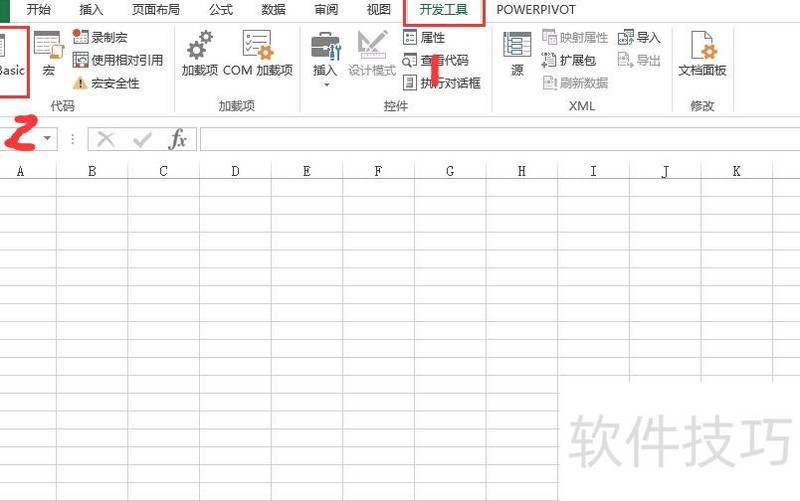
Task: Select column K header
Action: point(737,171)
